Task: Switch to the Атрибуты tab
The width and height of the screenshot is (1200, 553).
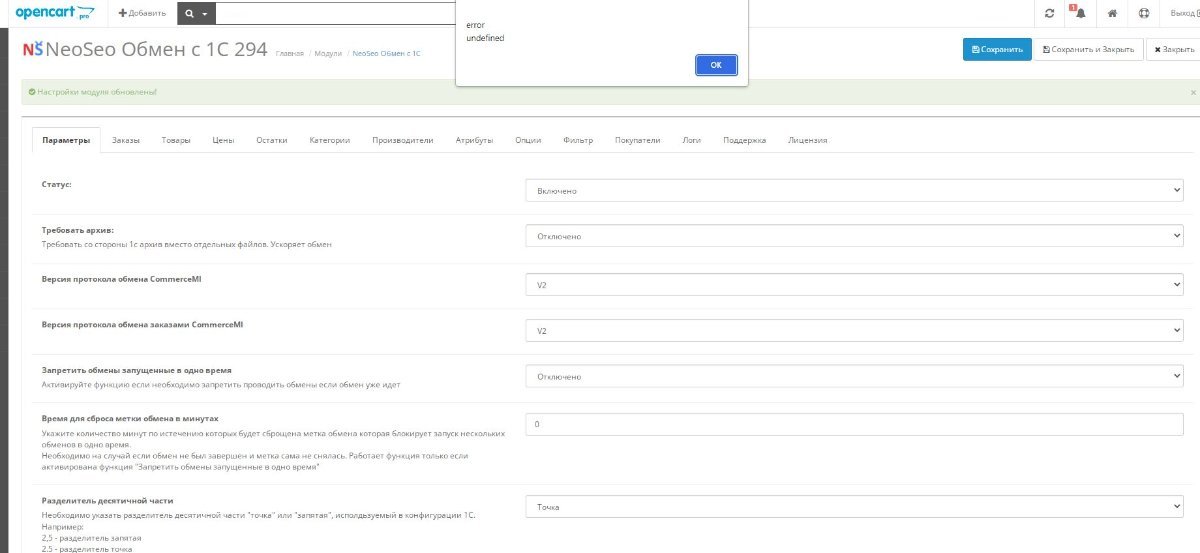Action: pos(474,140)
